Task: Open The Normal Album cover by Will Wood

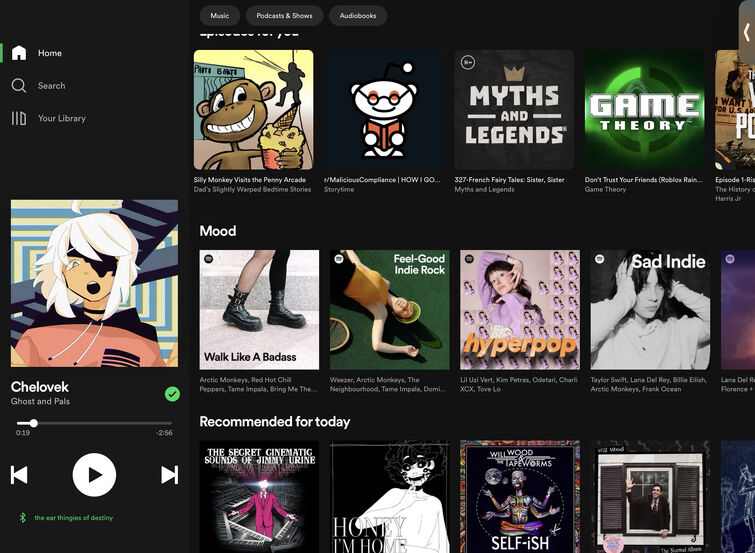Action: coord(651,497)
